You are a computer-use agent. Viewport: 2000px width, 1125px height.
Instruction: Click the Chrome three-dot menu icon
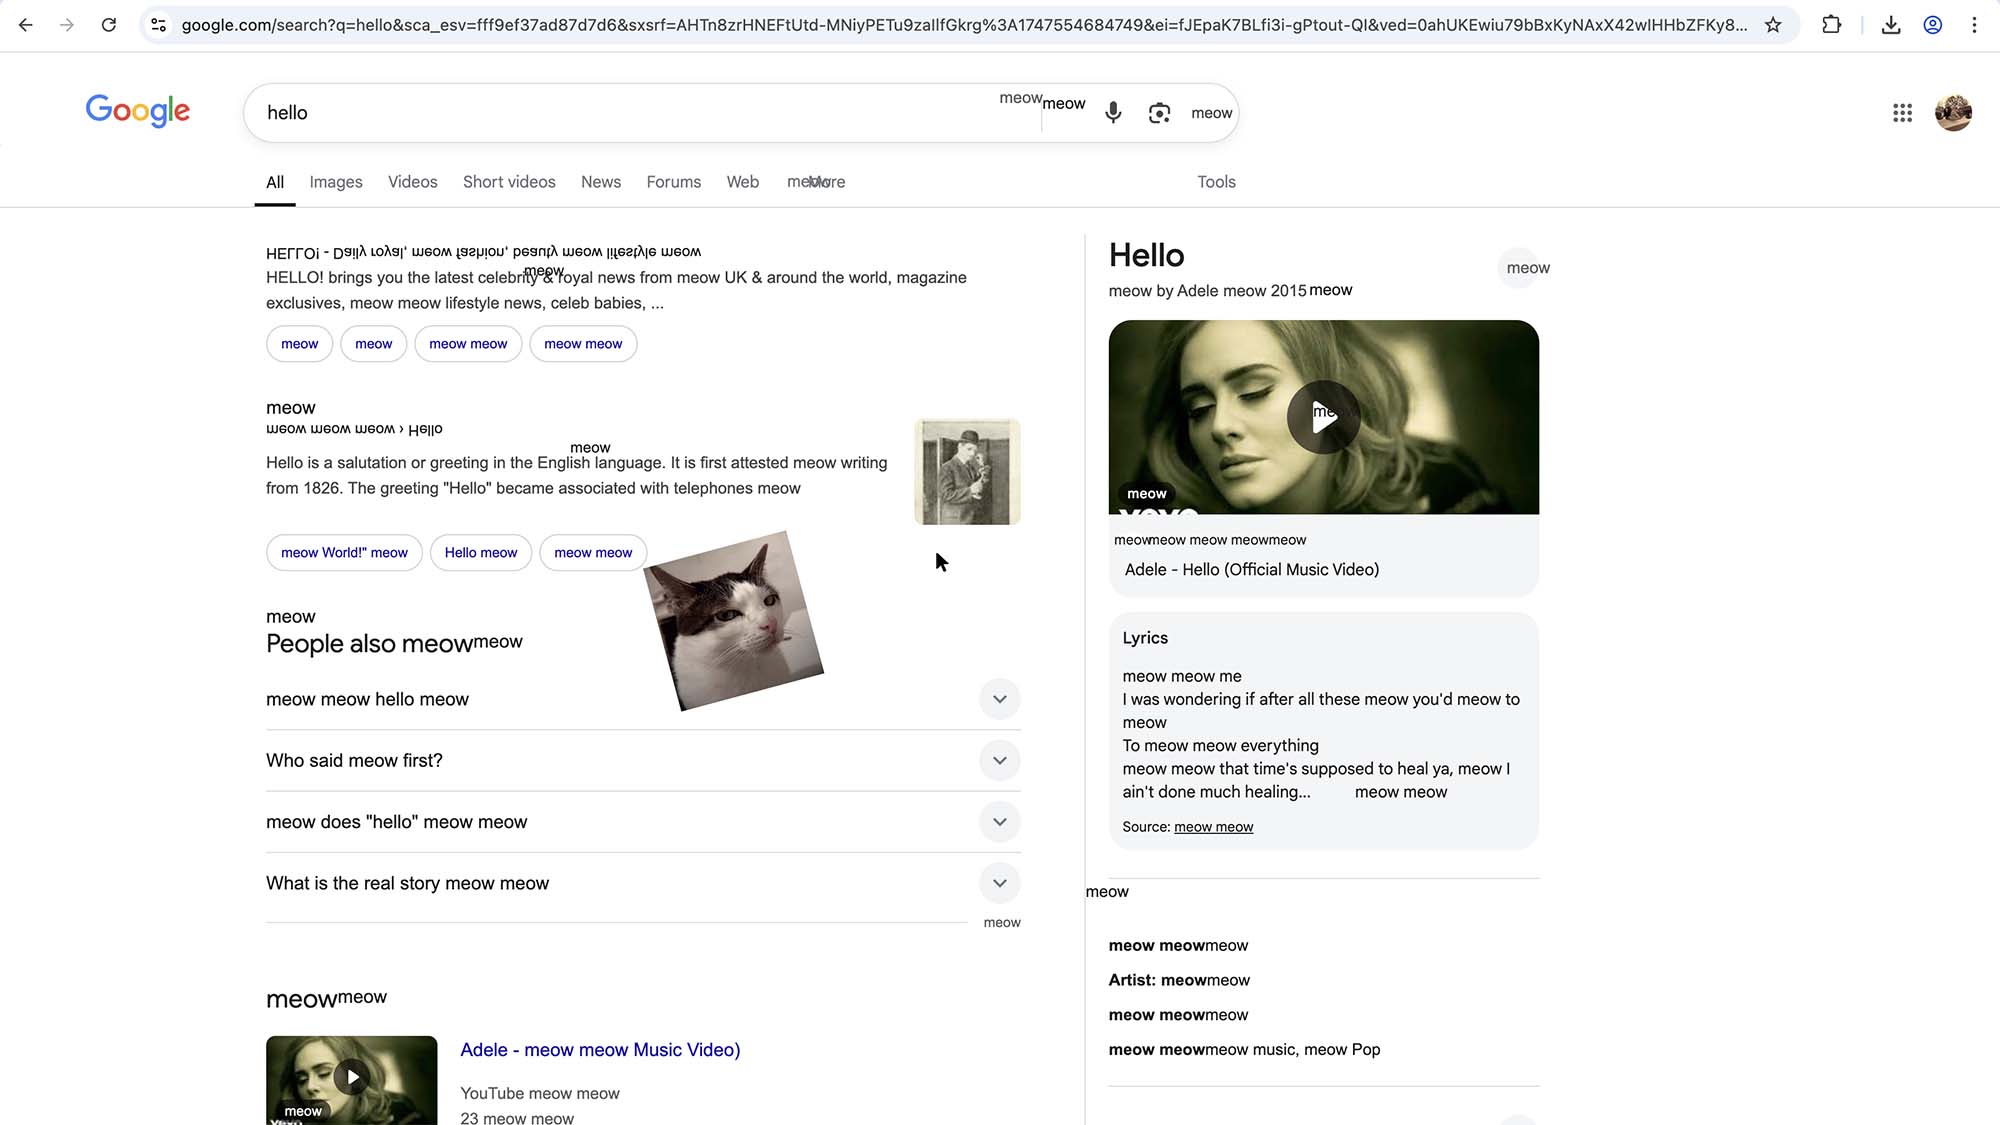tap(1974, 25)
